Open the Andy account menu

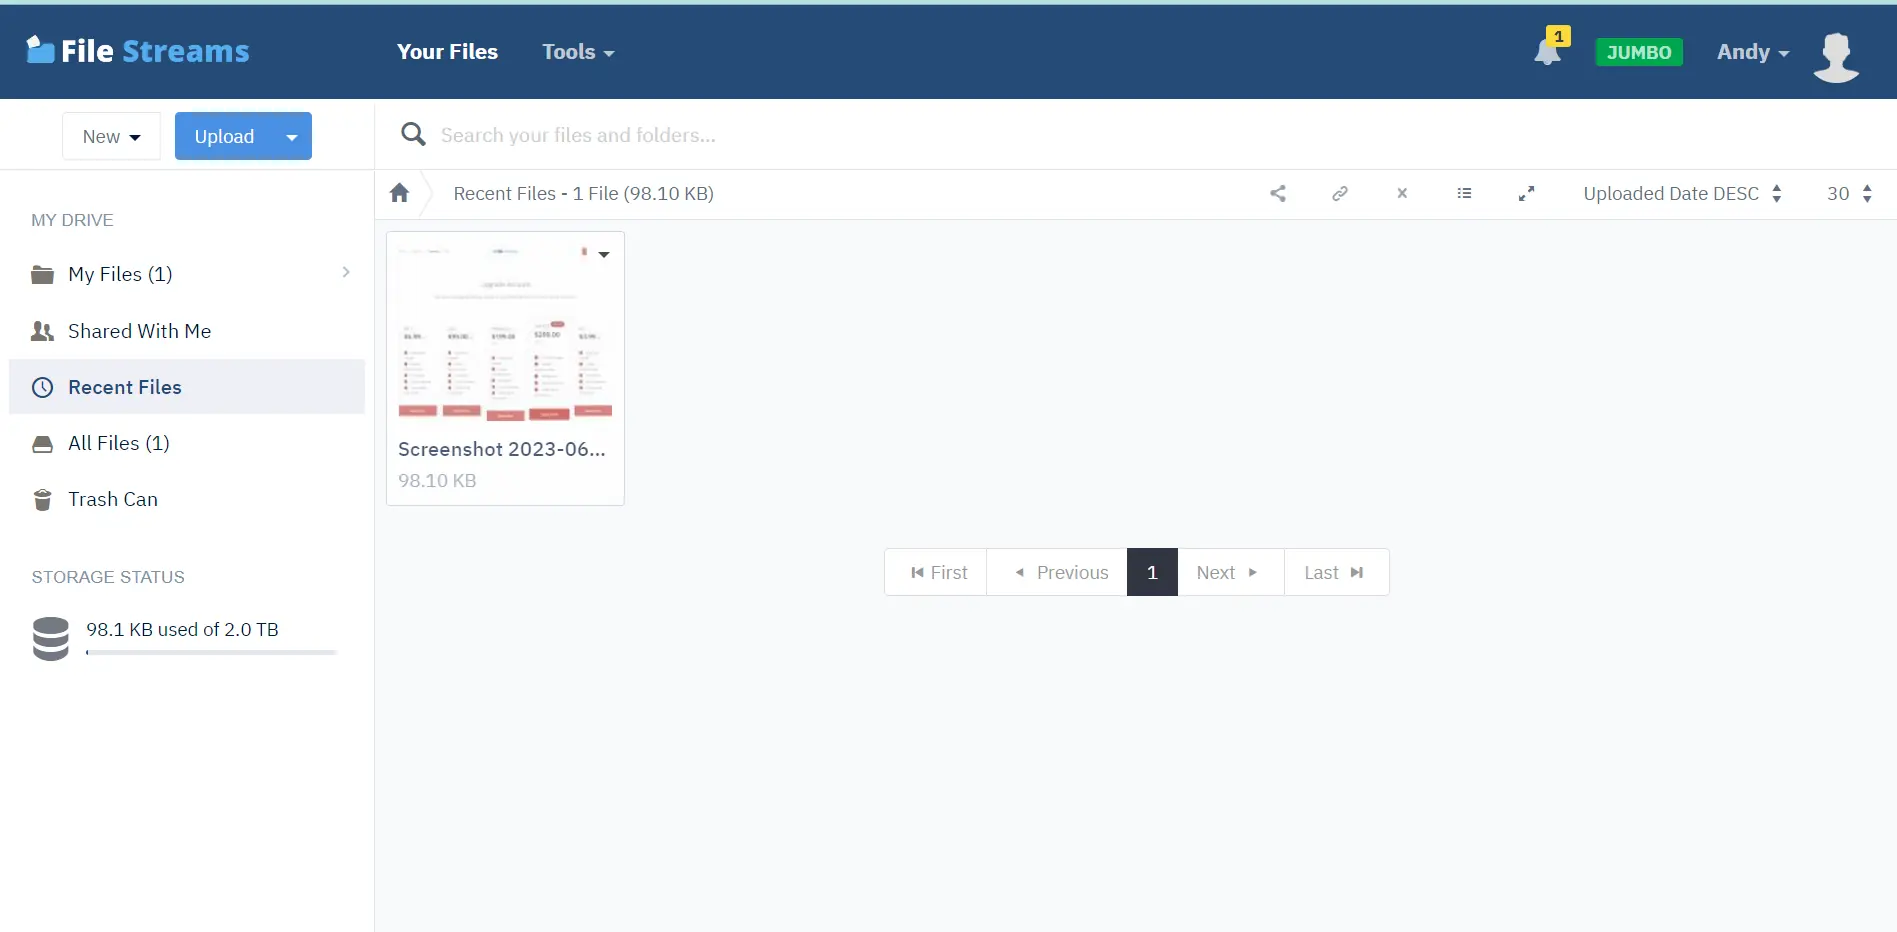click(1753, 52)
